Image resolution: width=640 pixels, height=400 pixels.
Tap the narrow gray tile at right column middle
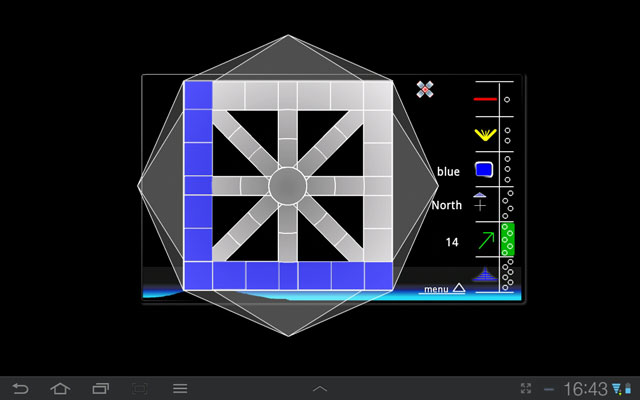378,185
